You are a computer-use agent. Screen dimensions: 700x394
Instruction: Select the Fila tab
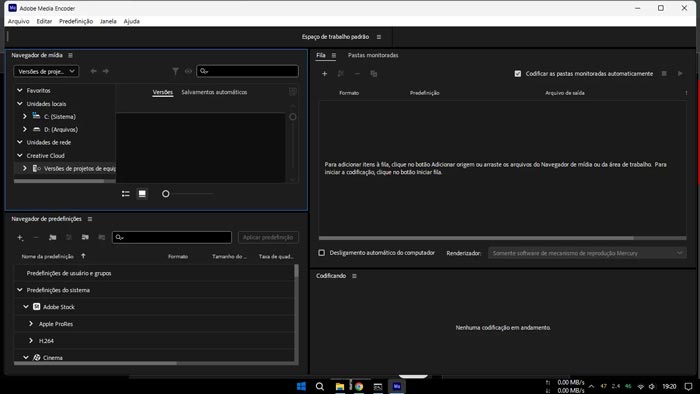point(321,55)
